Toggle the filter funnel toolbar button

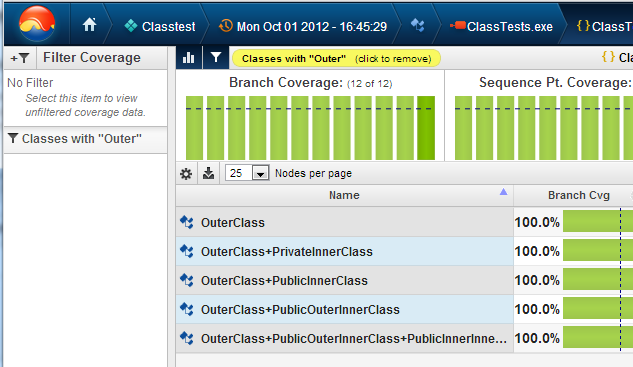[x=216, y=58]
